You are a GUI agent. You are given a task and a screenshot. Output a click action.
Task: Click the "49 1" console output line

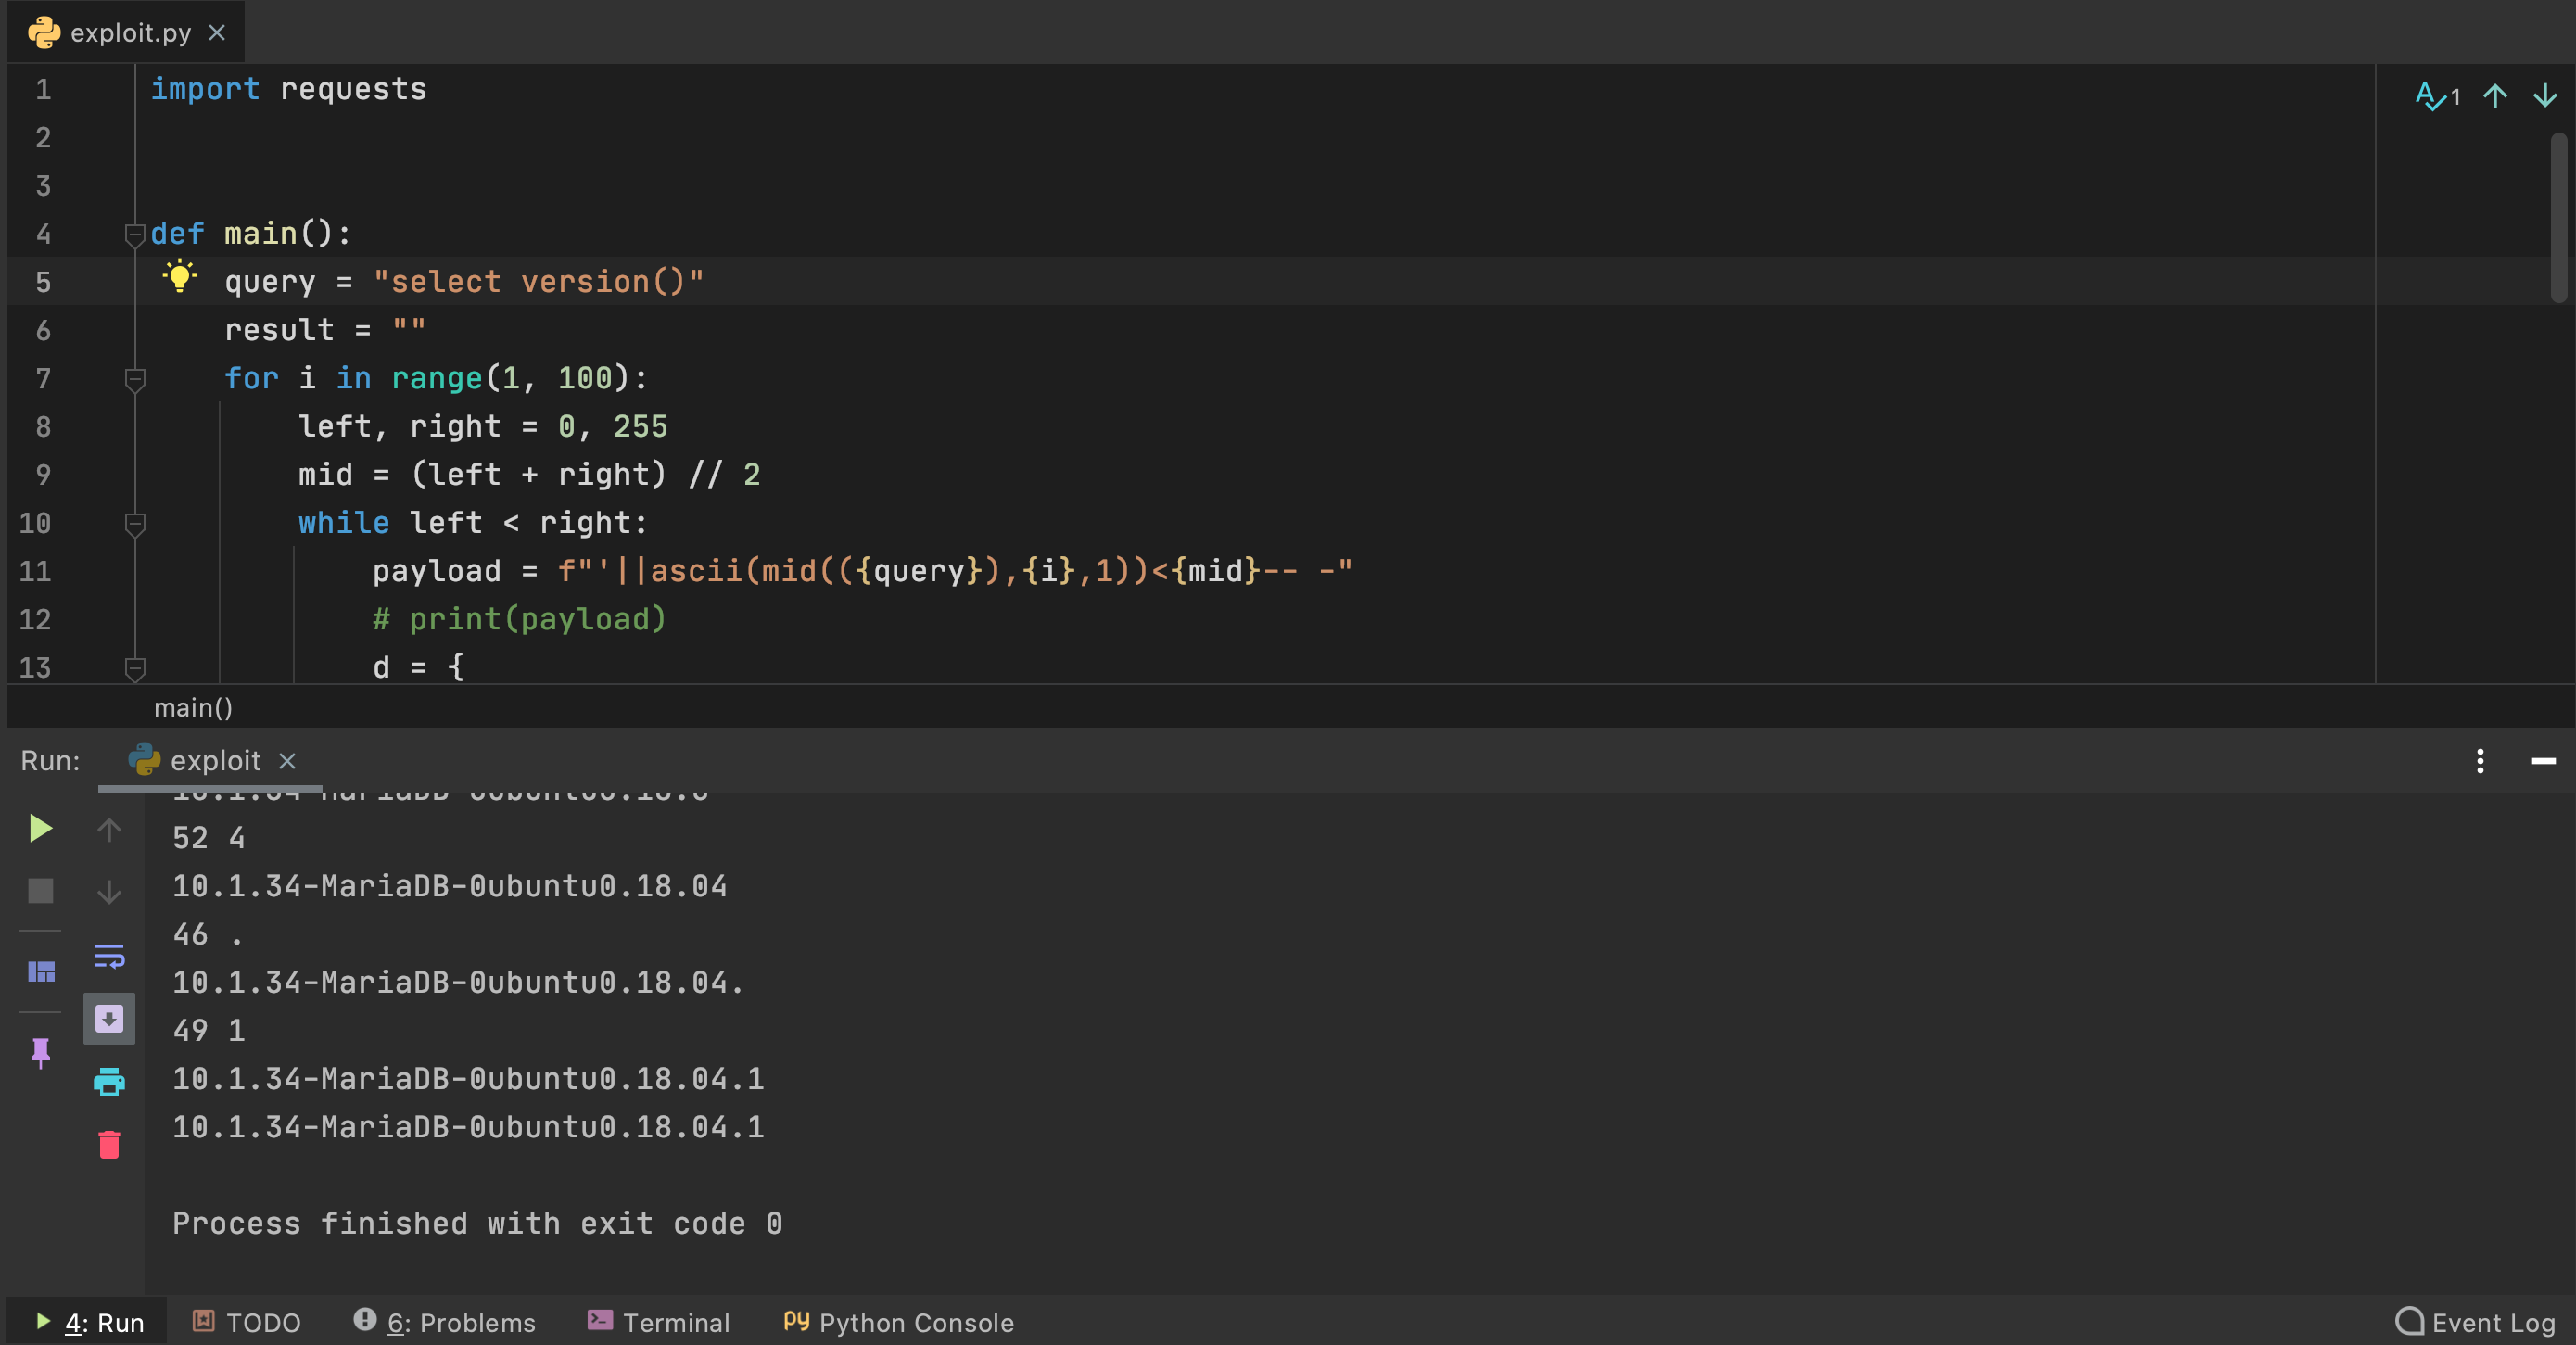point(208,1030)
